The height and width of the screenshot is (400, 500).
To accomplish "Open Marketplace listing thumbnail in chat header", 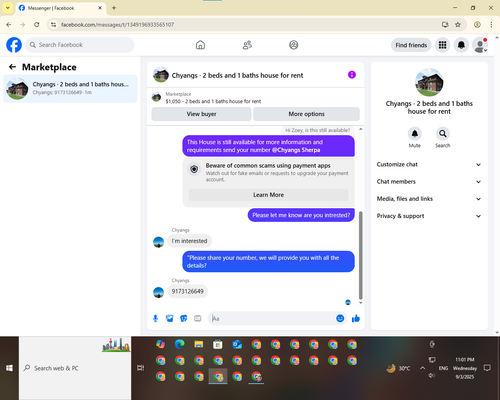I will click(156, 97).
